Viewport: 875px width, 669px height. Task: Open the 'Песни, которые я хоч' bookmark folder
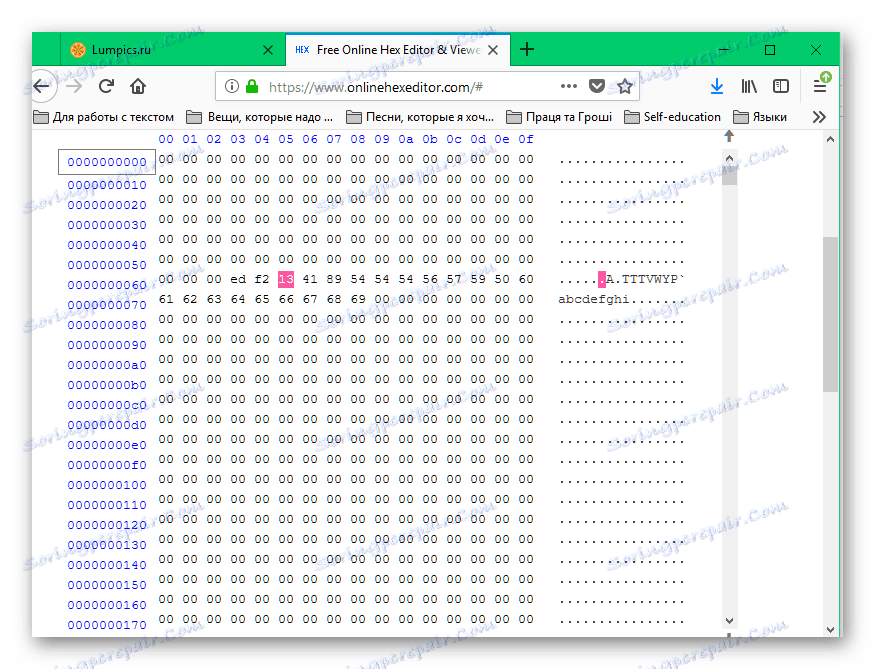420,117
